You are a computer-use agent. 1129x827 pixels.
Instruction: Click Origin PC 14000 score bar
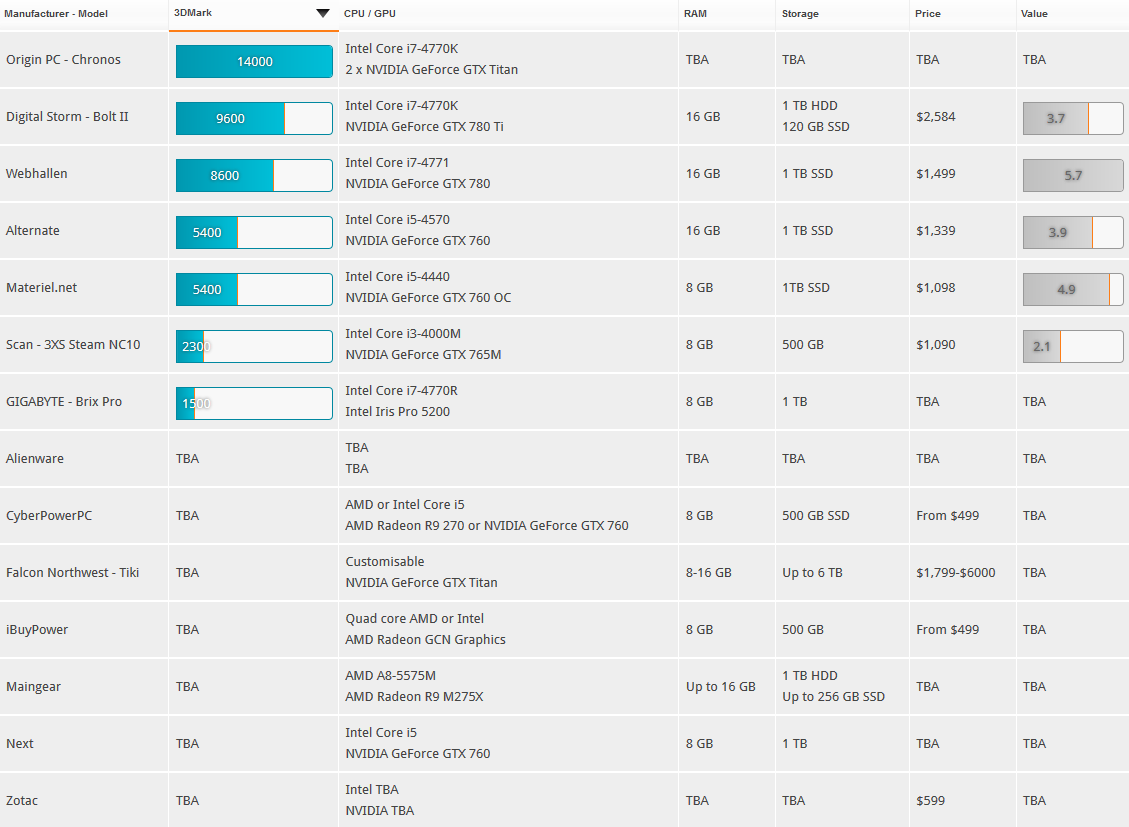point(254,61)
